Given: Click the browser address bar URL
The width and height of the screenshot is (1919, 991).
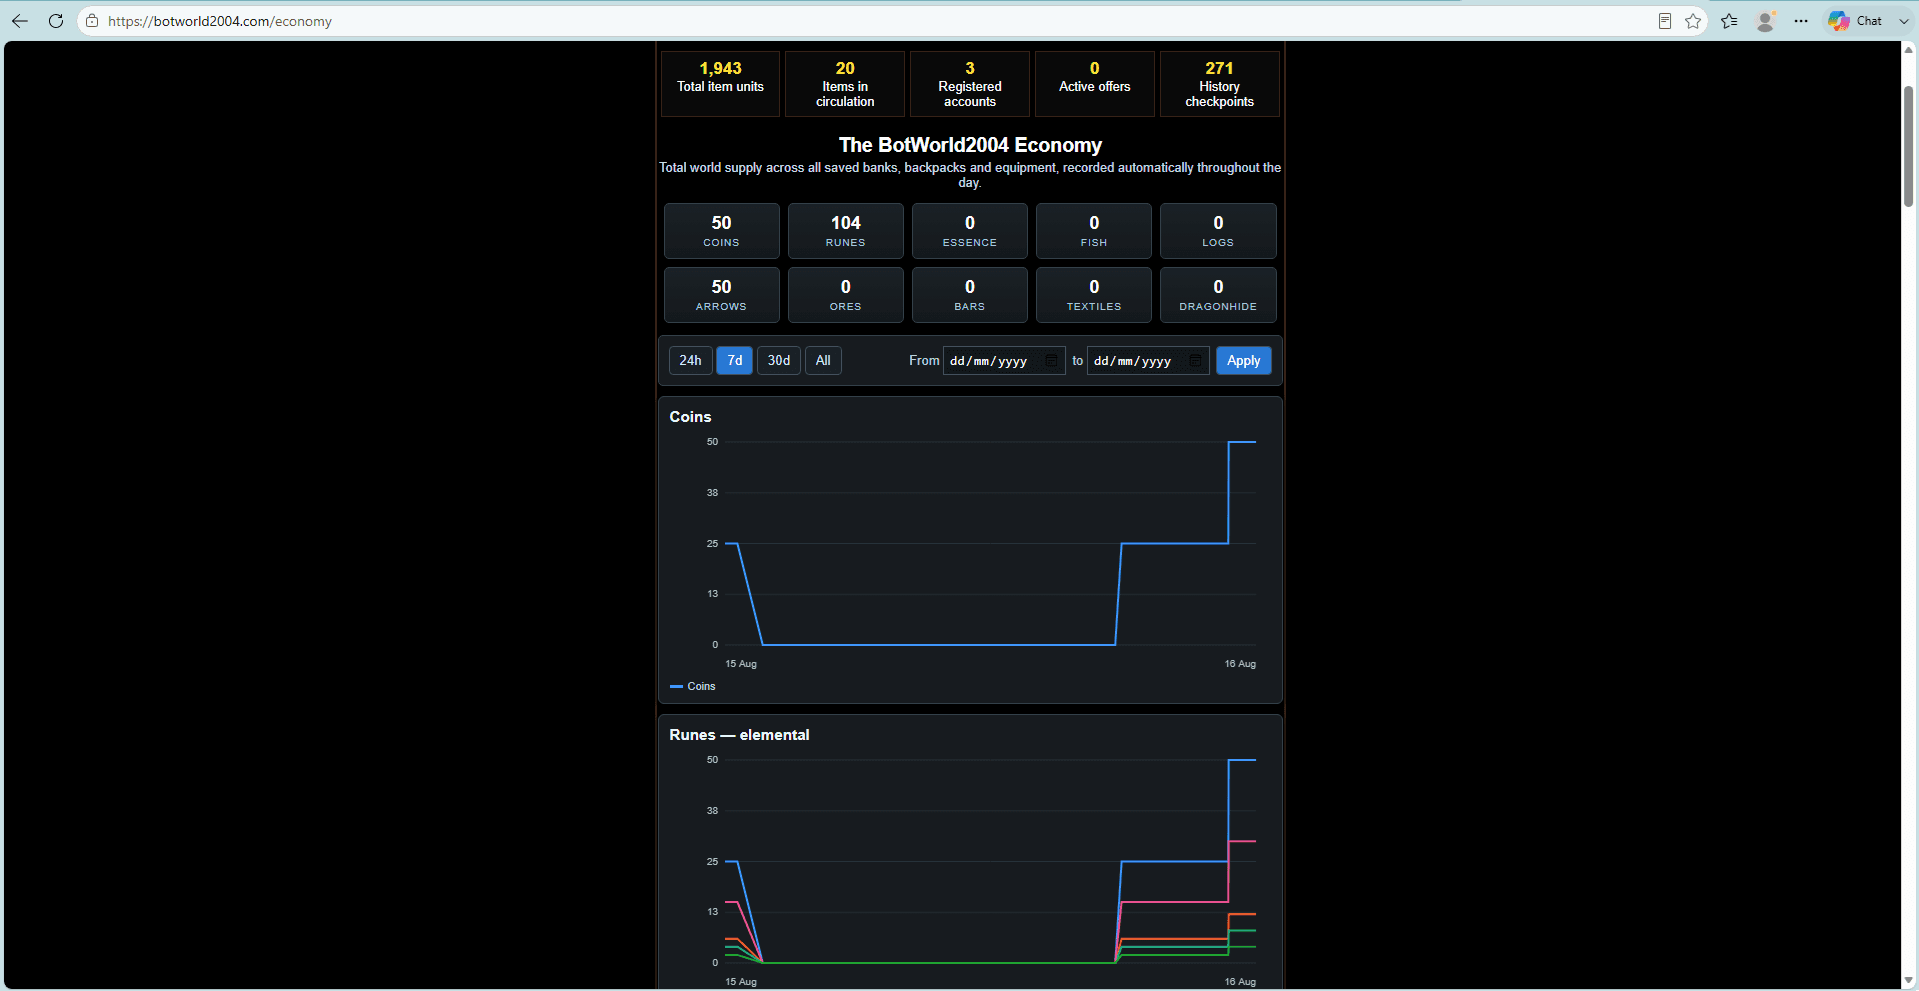Looking at the screenshot, I should (x=220, y=21).
